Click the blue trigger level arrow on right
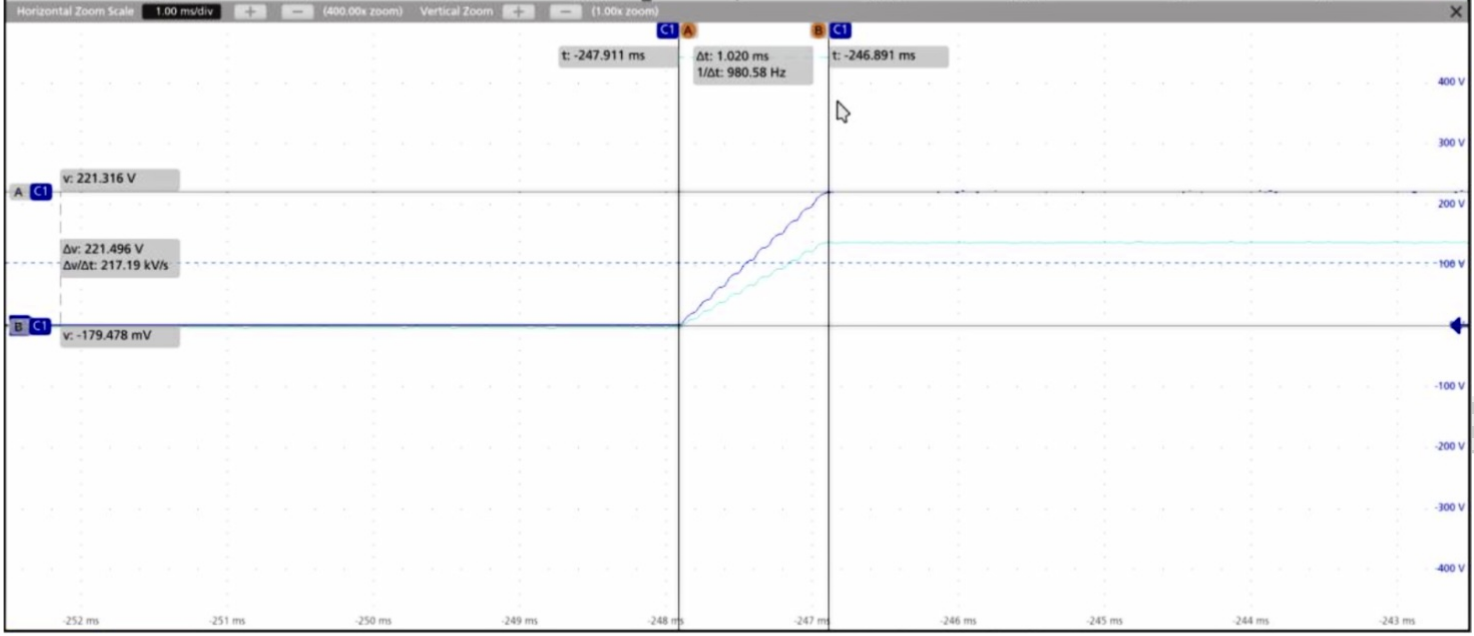The image size is (1474, 636). (x=1458, y=326)
